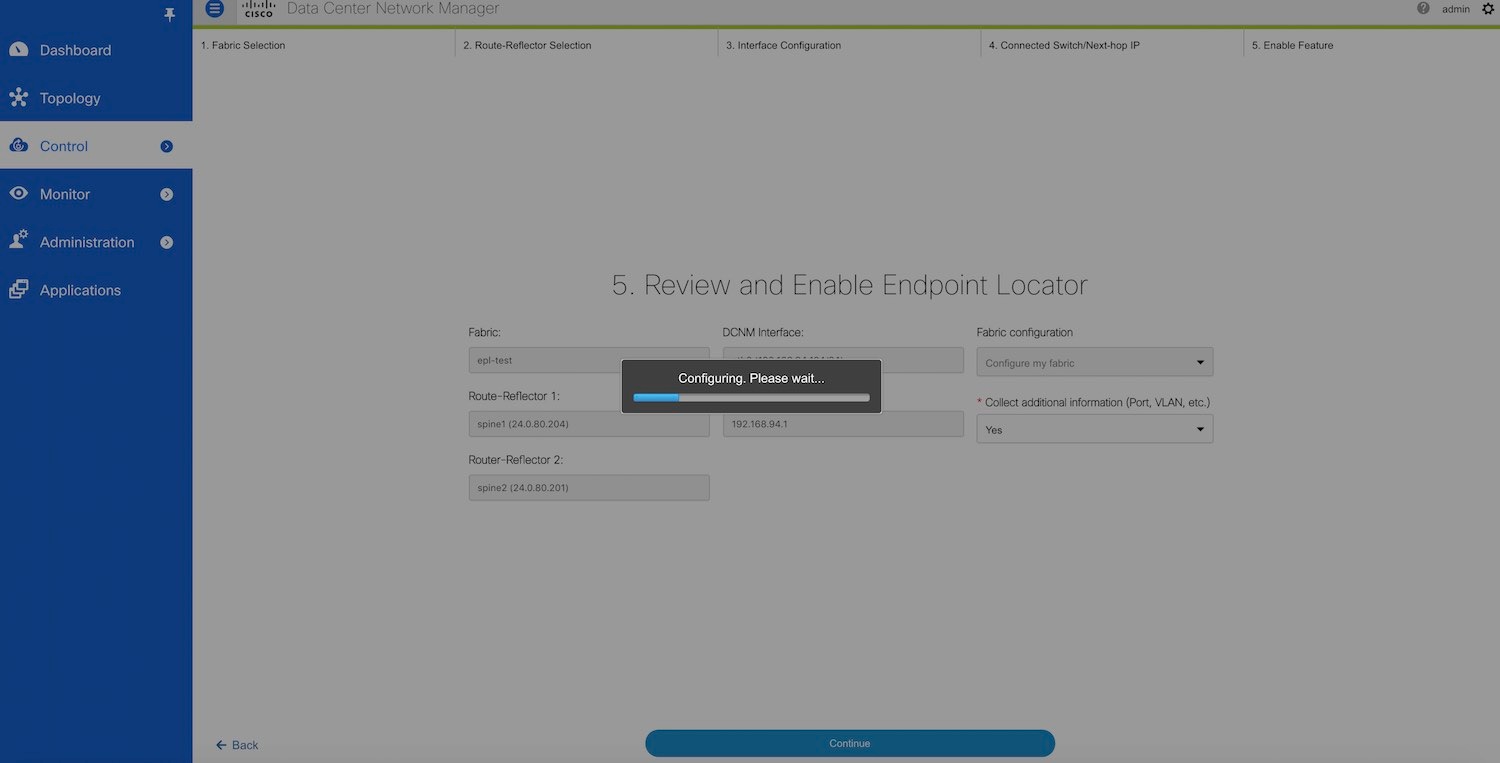
Task: Click the Dashboard gauge icon
Action: 18,49
